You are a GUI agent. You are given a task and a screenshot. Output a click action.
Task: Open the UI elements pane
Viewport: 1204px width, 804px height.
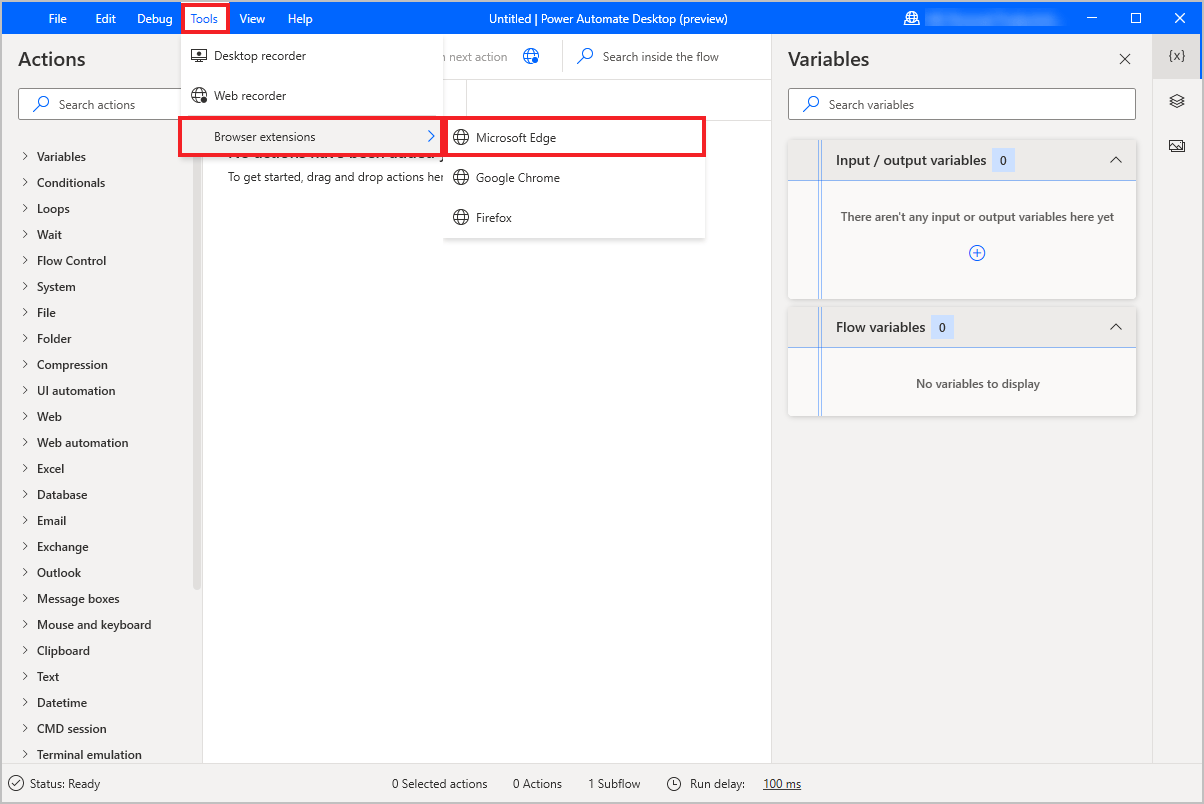[x=1177, y=101]
